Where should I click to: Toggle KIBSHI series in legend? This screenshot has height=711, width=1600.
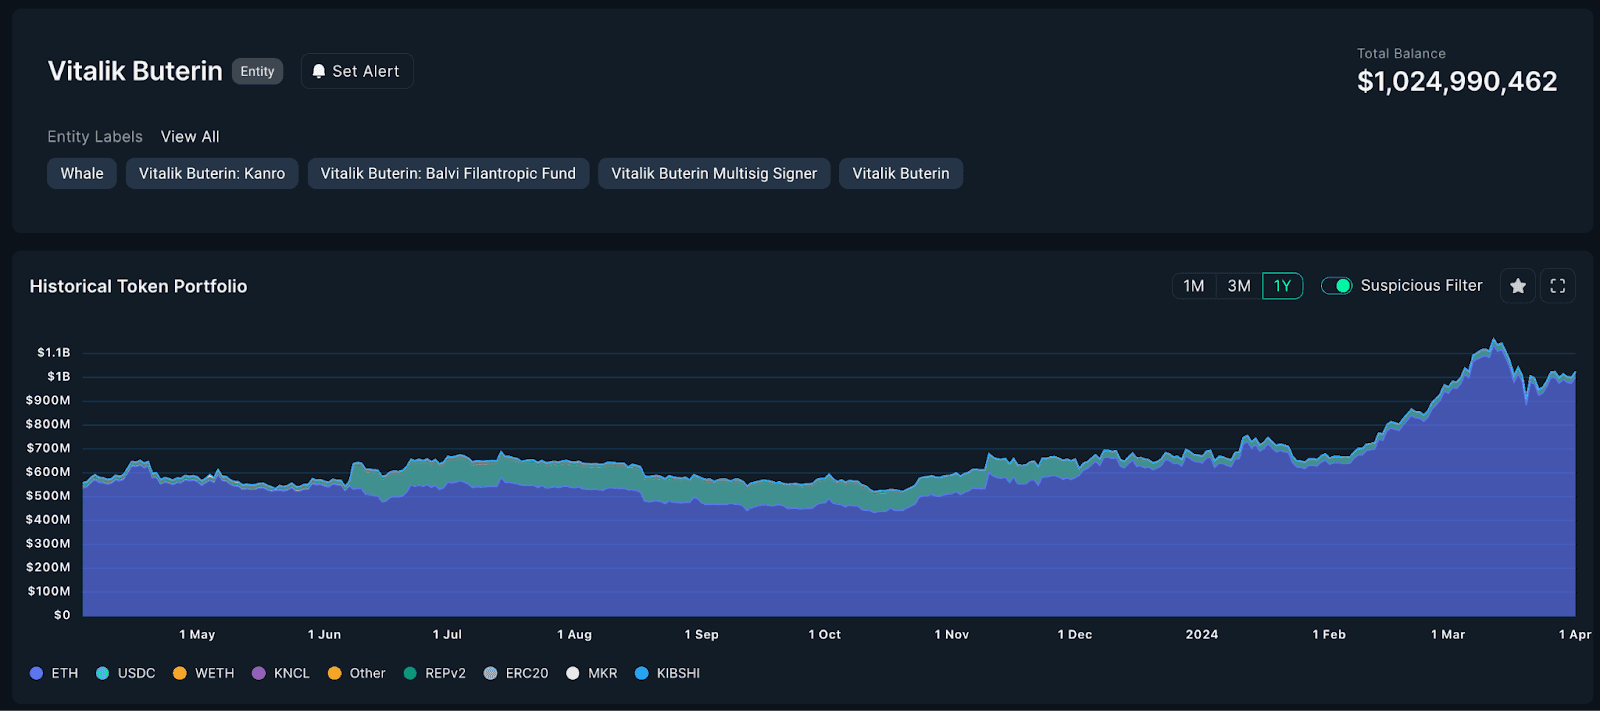coord(667,673)
